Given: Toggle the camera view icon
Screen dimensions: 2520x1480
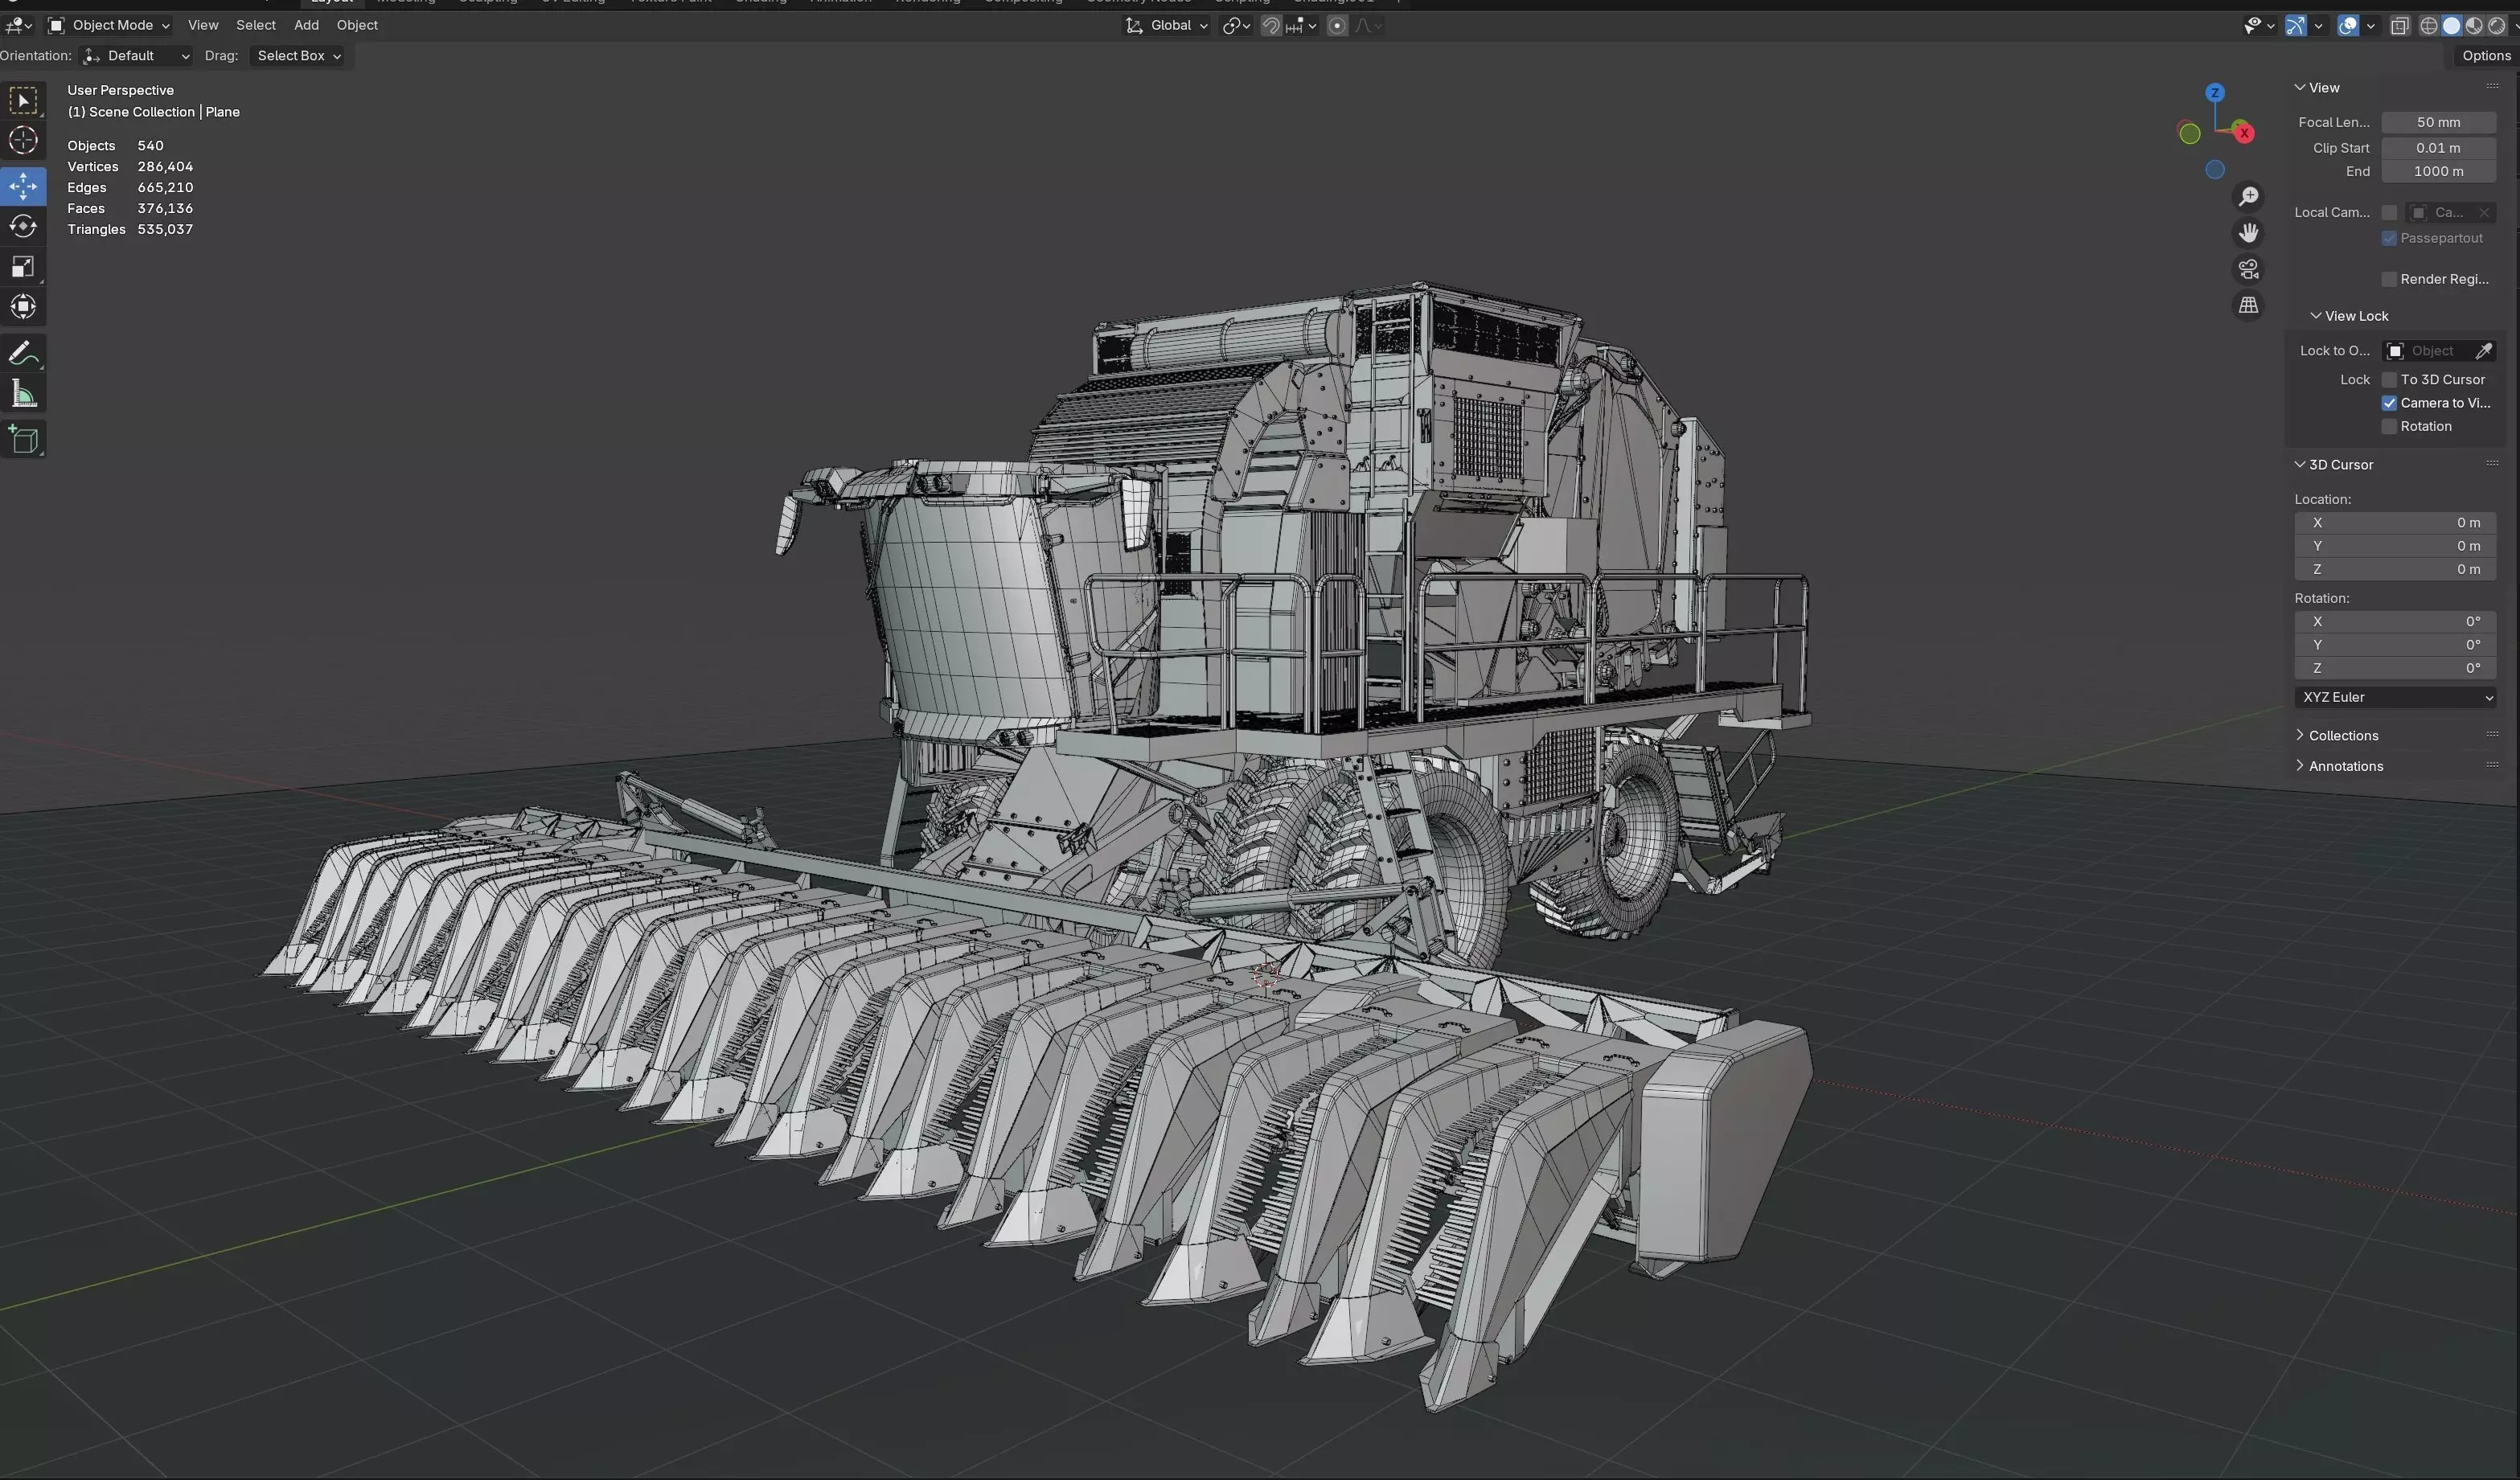Looking at the screenshot, I should (2248, 269).
